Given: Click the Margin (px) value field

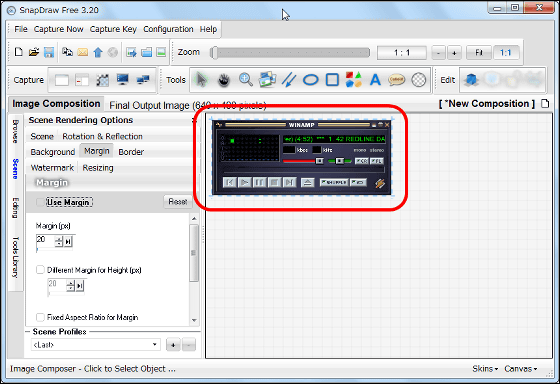Looking at the screenshot, I should [x=45, y=241].
